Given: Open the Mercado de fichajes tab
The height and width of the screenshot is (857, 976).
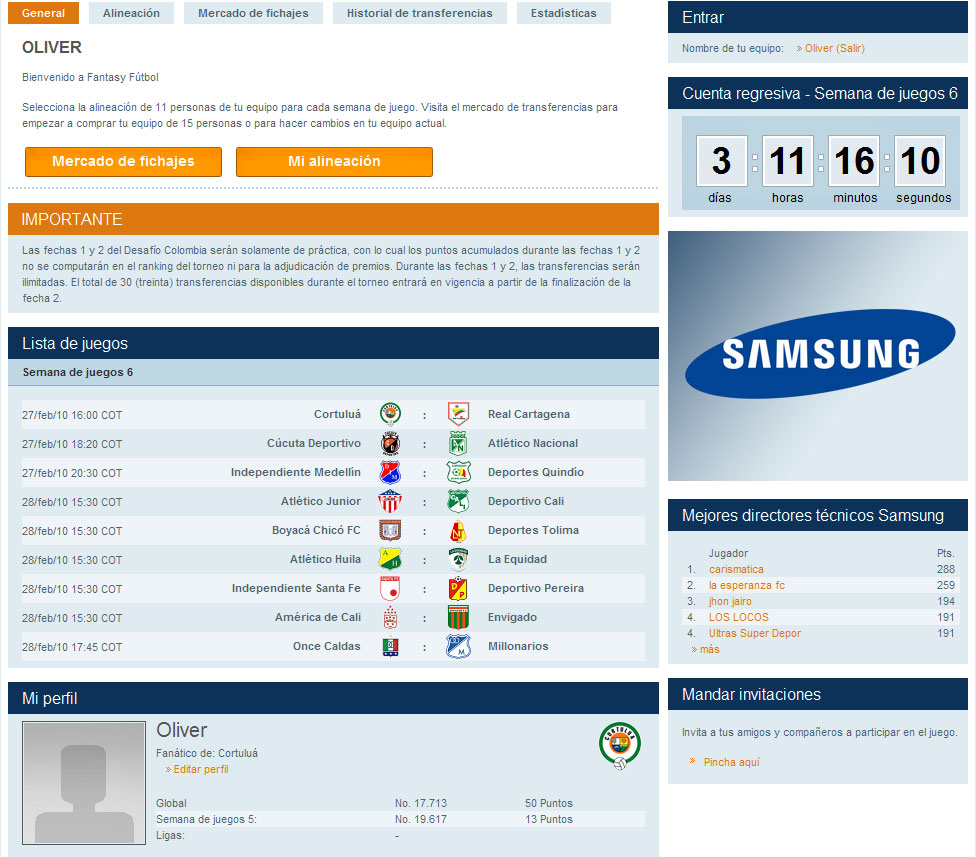Looking at the screenshot, I should pos(253,13).
